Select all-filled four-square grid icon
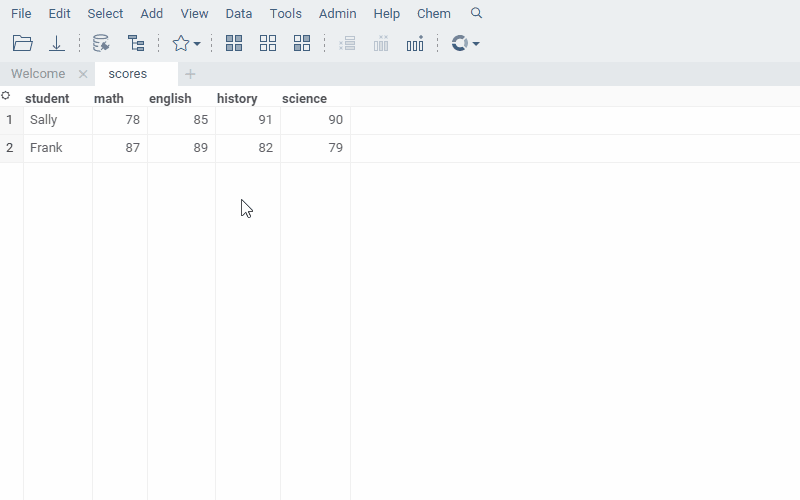 pos(234,43)
